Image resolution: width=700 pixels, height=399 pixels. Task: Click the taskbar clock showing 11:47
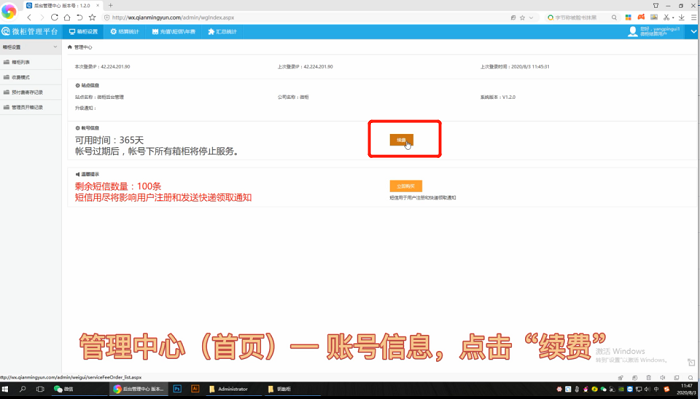tap(687, 389)
